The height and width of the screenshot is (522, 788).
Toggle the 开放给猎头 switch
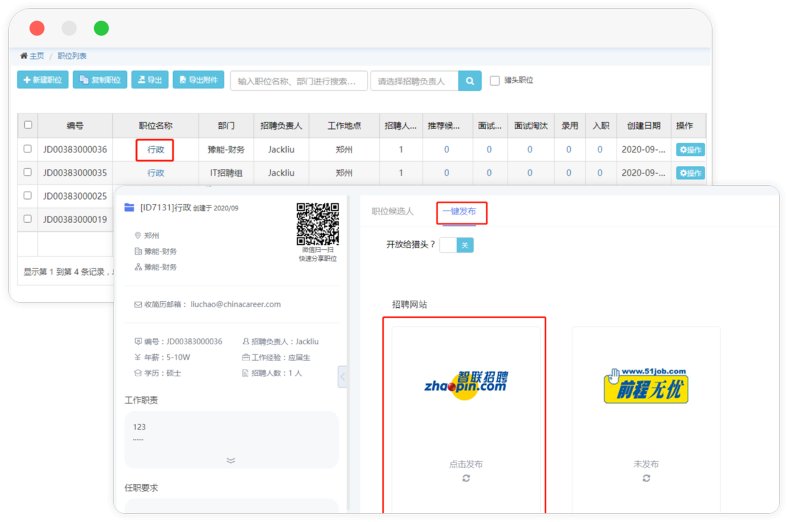(456, 245)
